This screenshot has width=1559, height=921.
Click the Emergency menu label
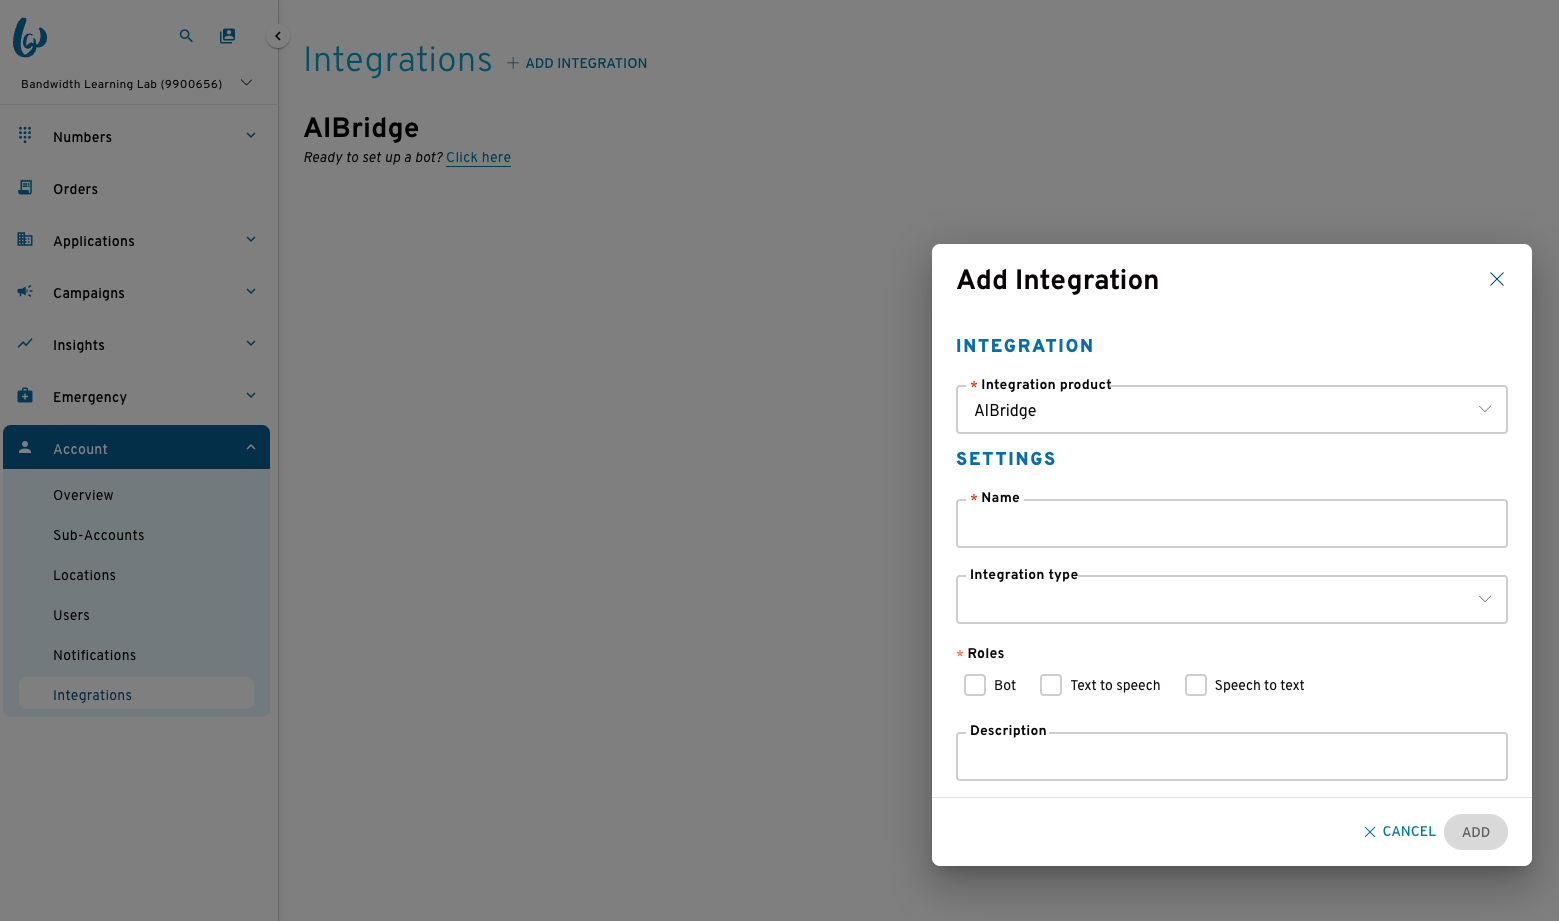pos(90,397)
